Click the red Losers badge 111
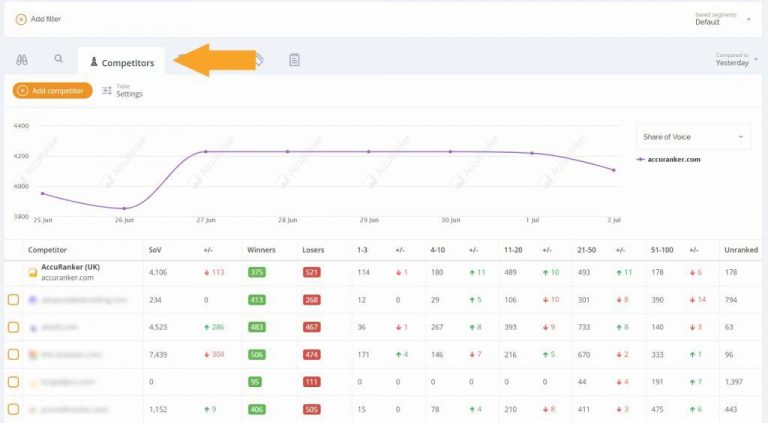This screenshot has width=768, height=423. coord(312,382)
